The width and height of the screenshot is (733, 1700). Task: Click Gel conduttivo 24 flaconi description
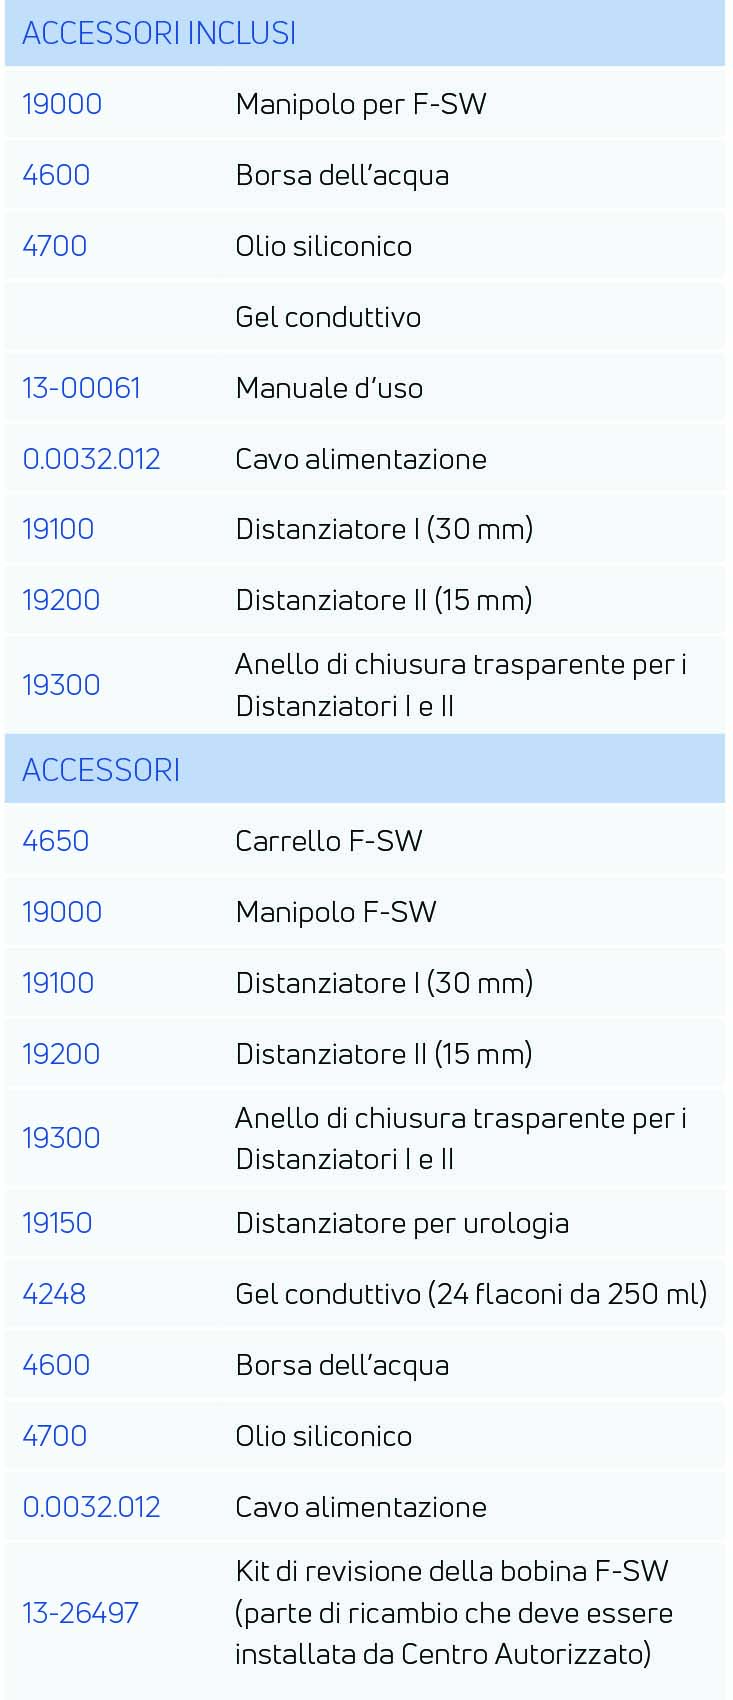point(471,1293)
